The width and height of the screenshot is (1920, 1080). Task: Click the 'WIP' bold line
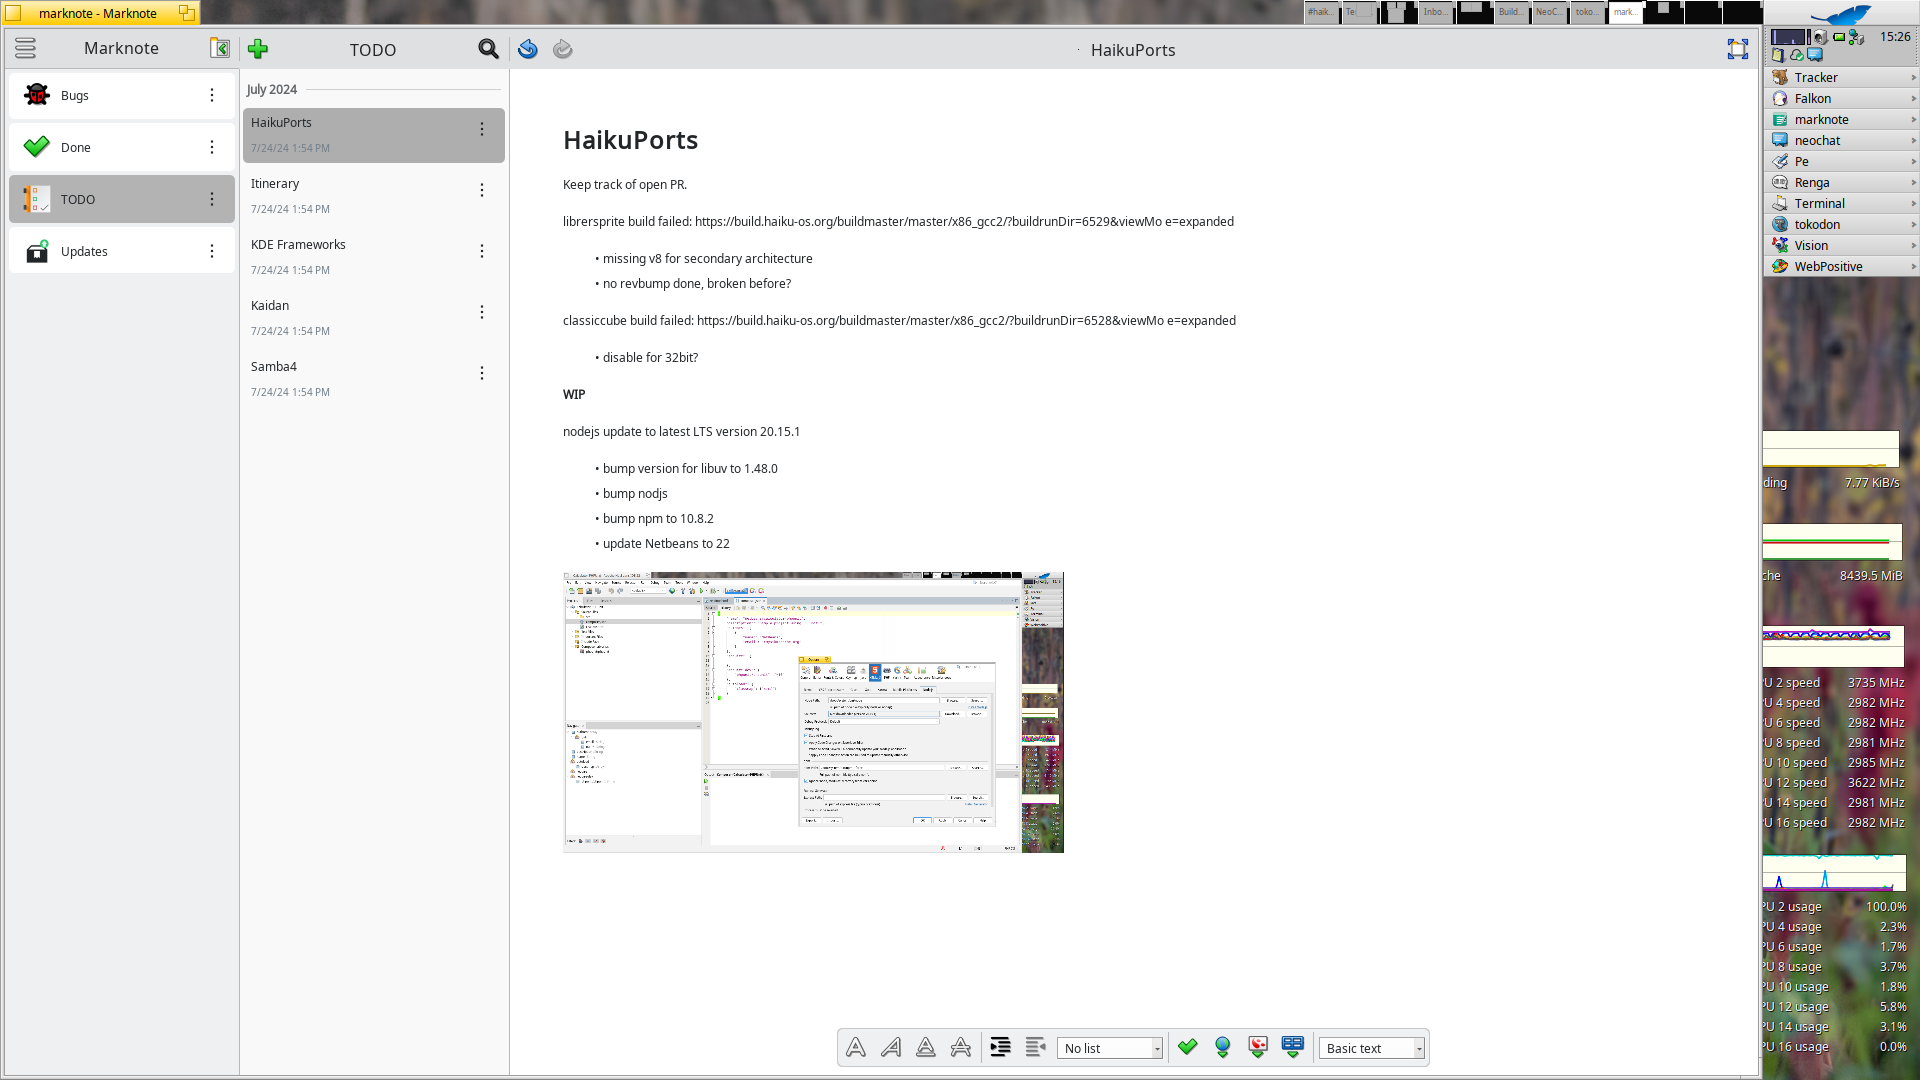pyautogui.click(x=574, y=395)
